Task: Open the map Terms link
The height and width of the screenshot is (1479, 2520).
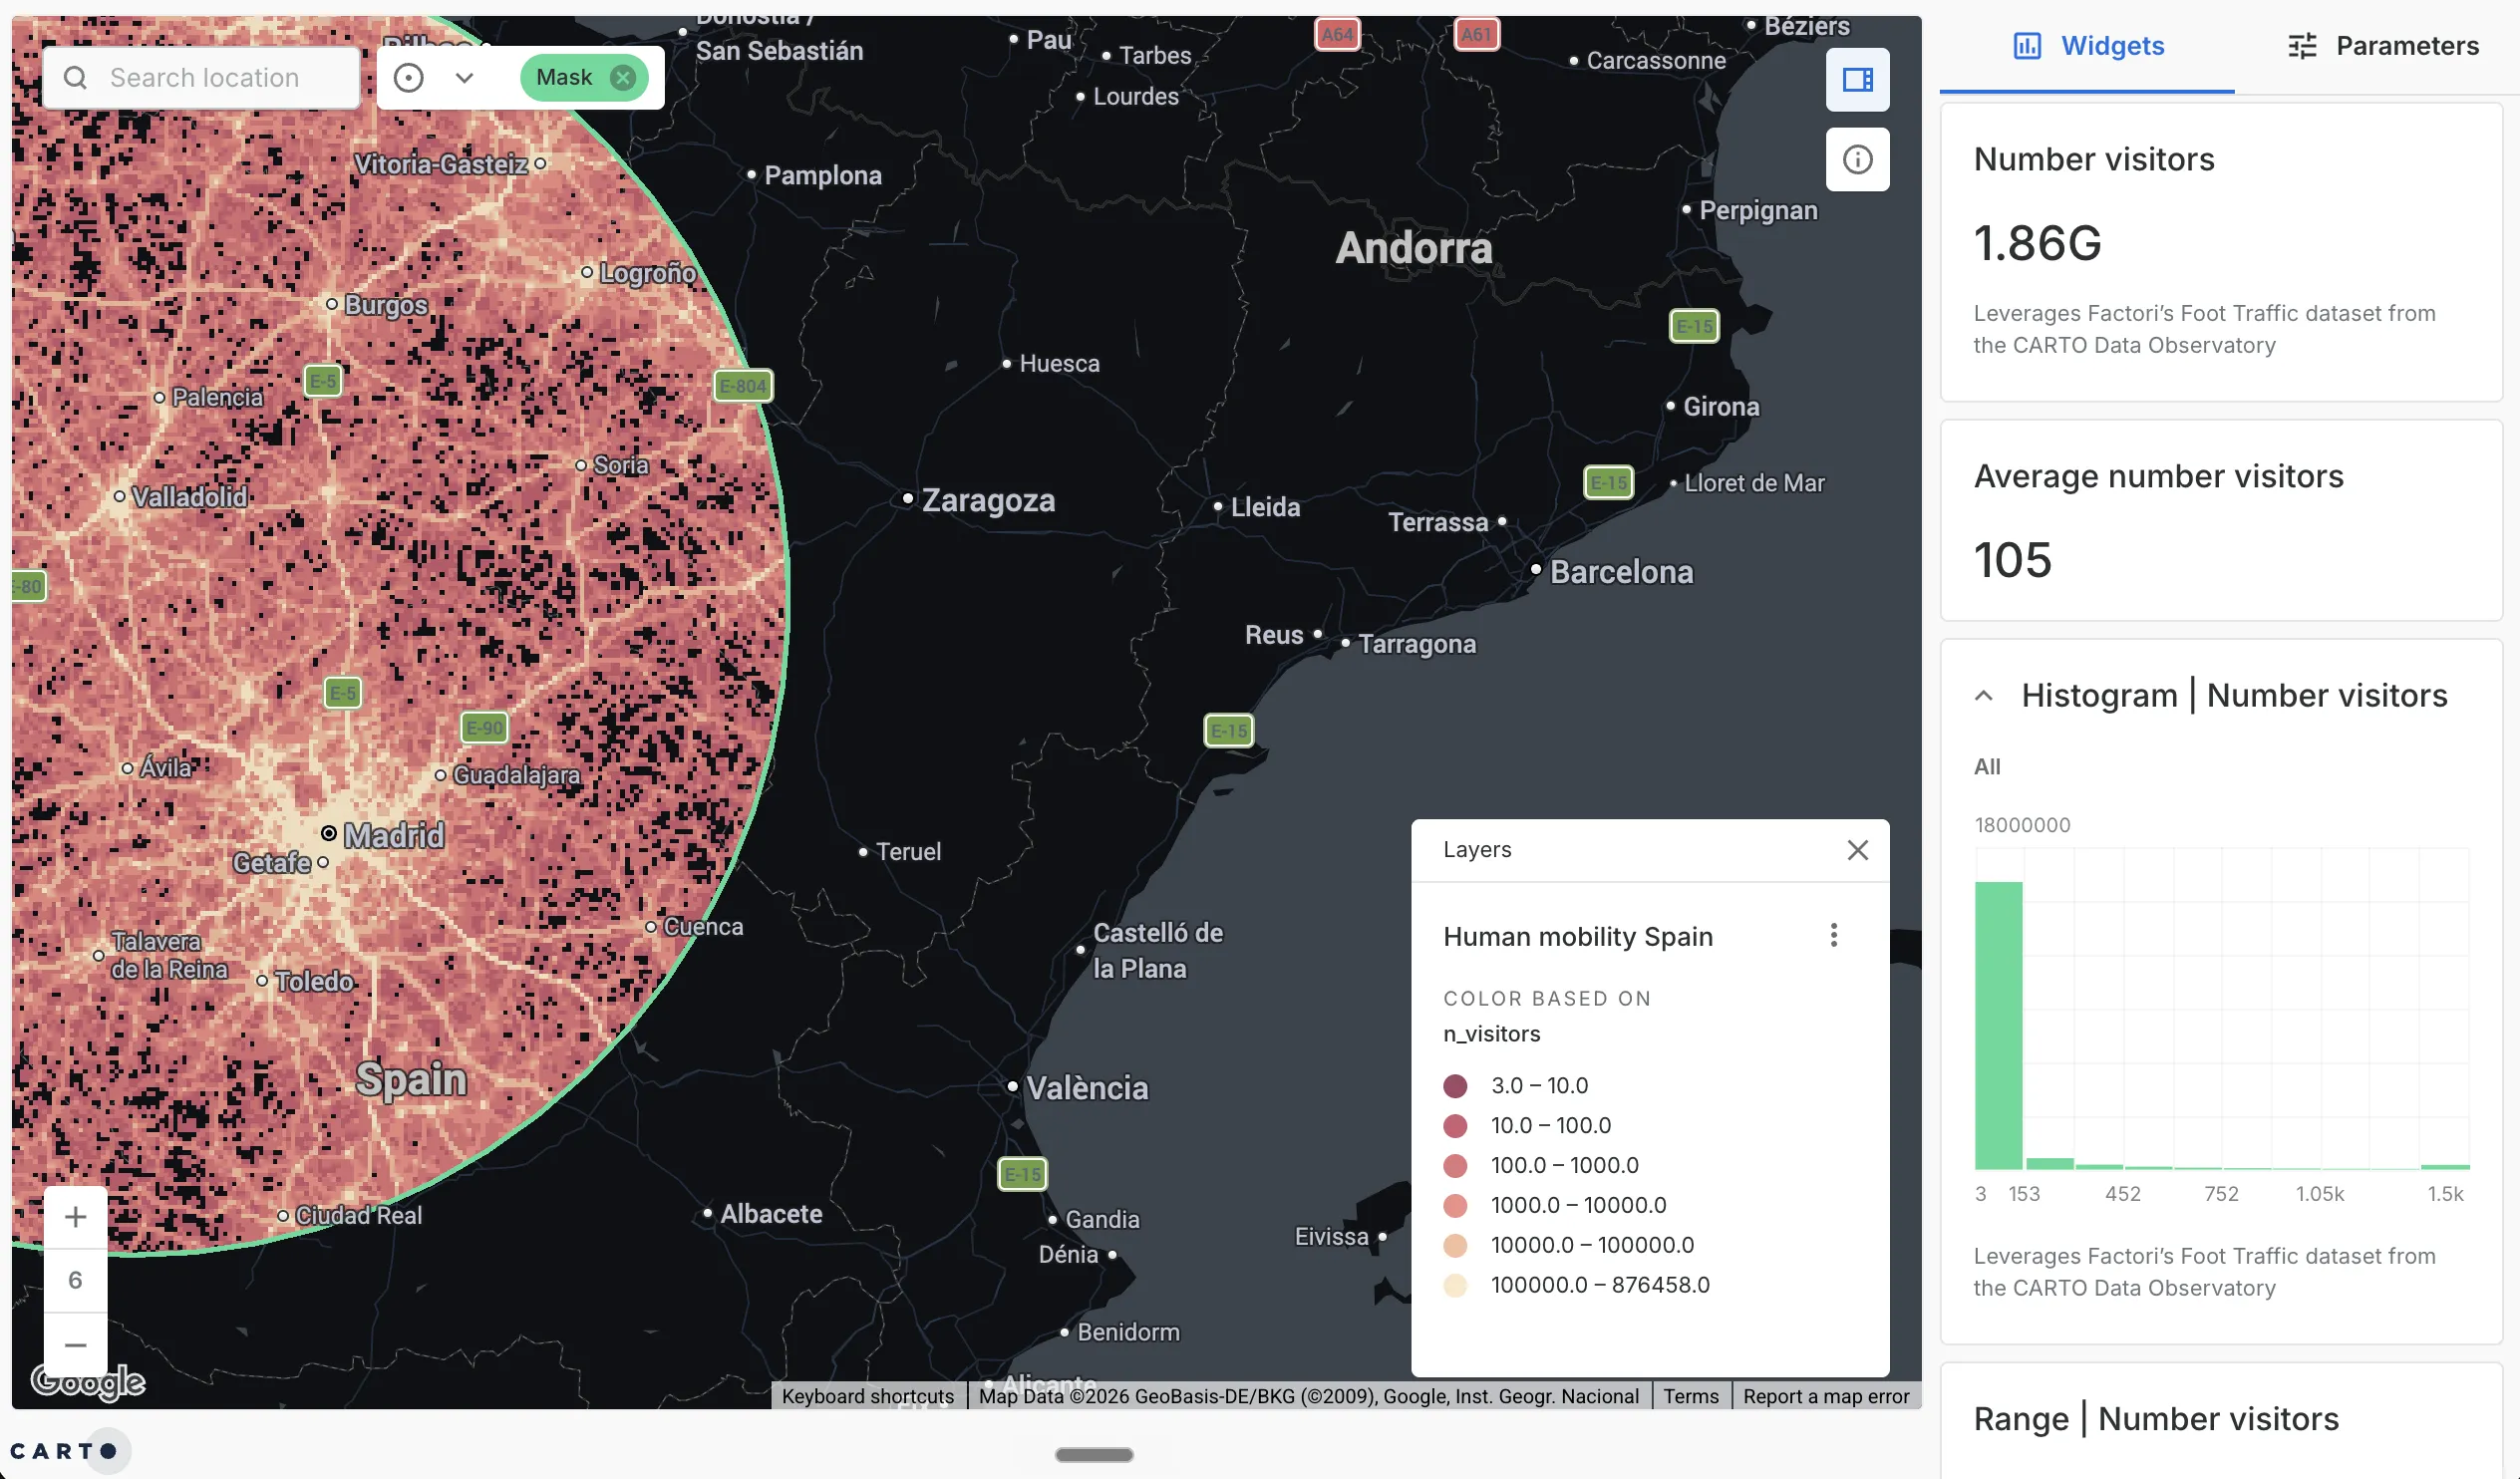Action: (1690, 1396)
